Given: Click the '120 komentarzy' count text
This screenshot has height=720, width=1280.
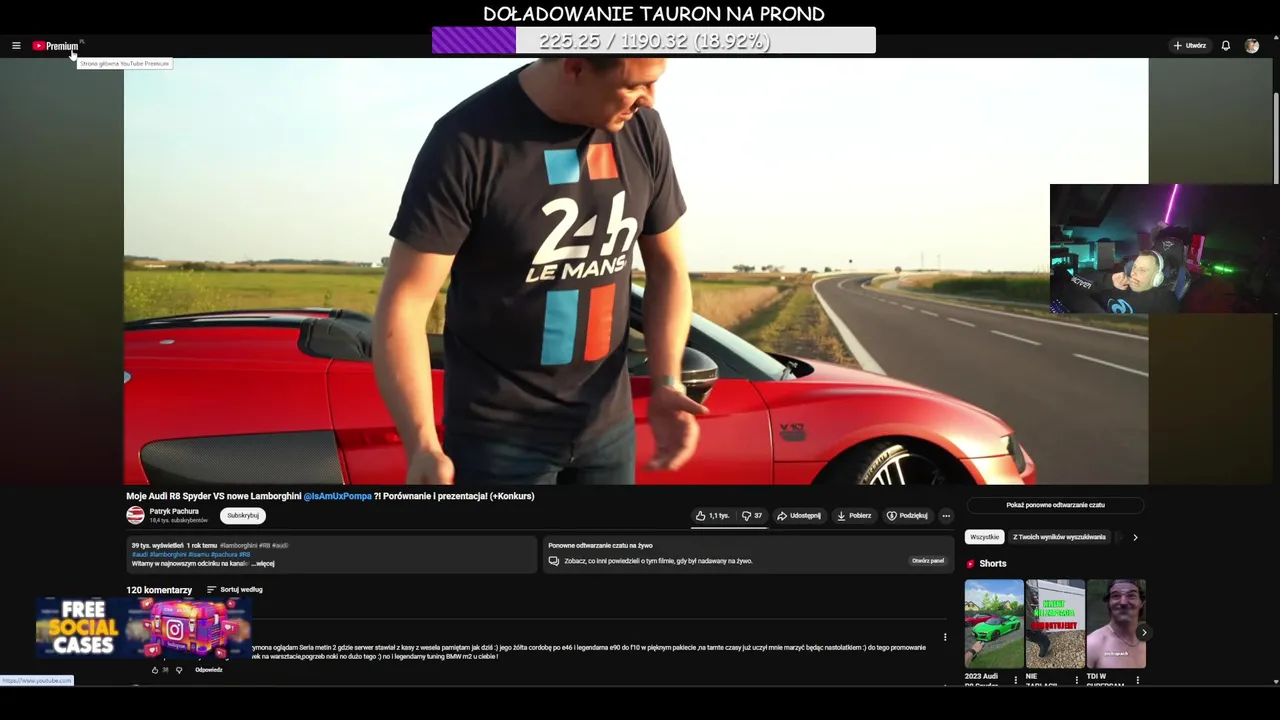Looking at the screenshot, I should click(x=159, y=590).
